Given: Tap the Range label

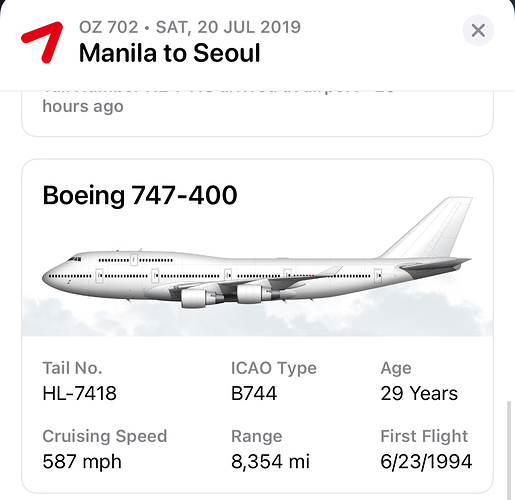Looking at the screenshot, I should click(257, 437).
